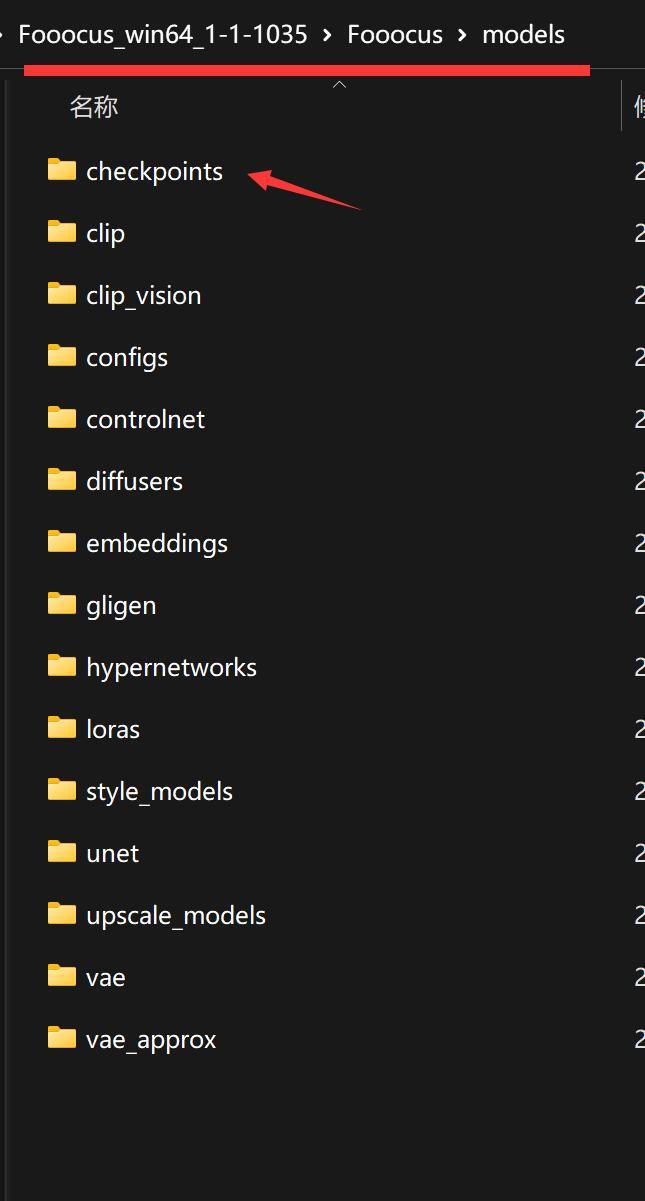This screenshot has height=1201, width=645.
Task: Select the loras folder icon
Action: click(x=62, y=728)
